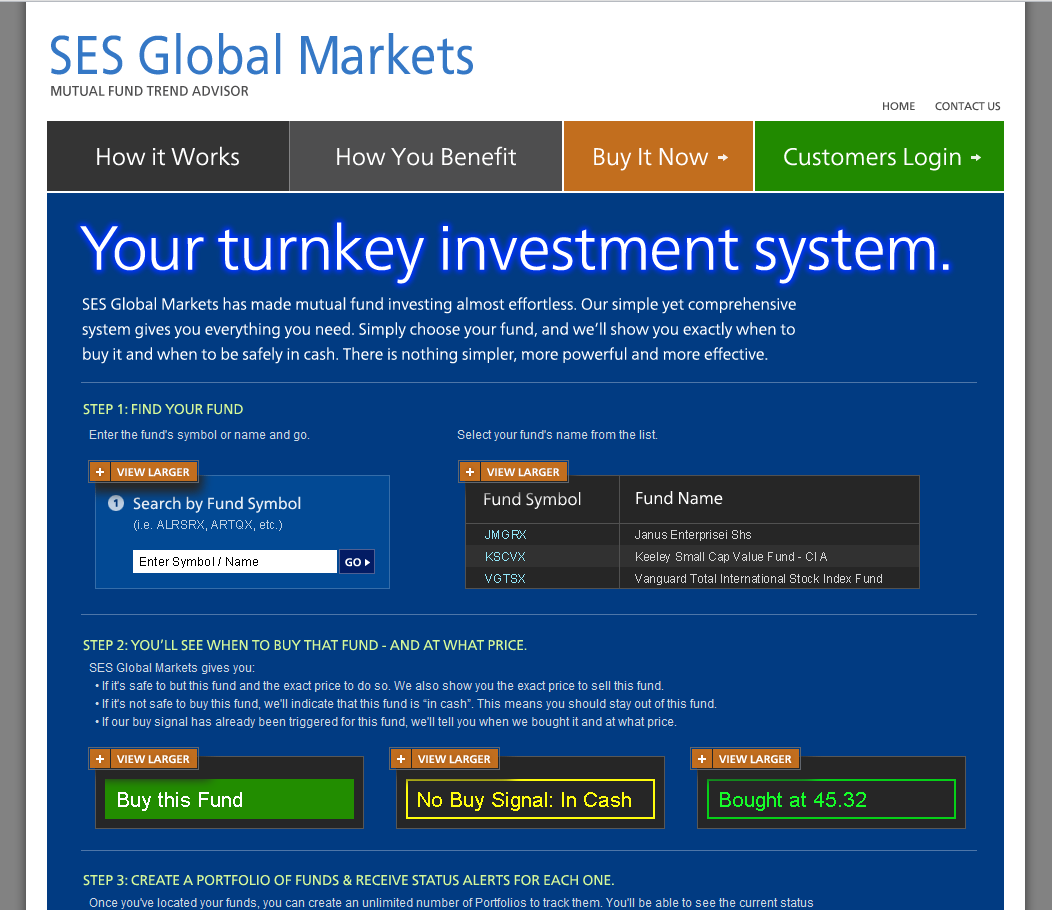This screenshot has height=910, width=1052.
Task: Select the KSCVX fund symbol
Action: click(x=505, y=557)
